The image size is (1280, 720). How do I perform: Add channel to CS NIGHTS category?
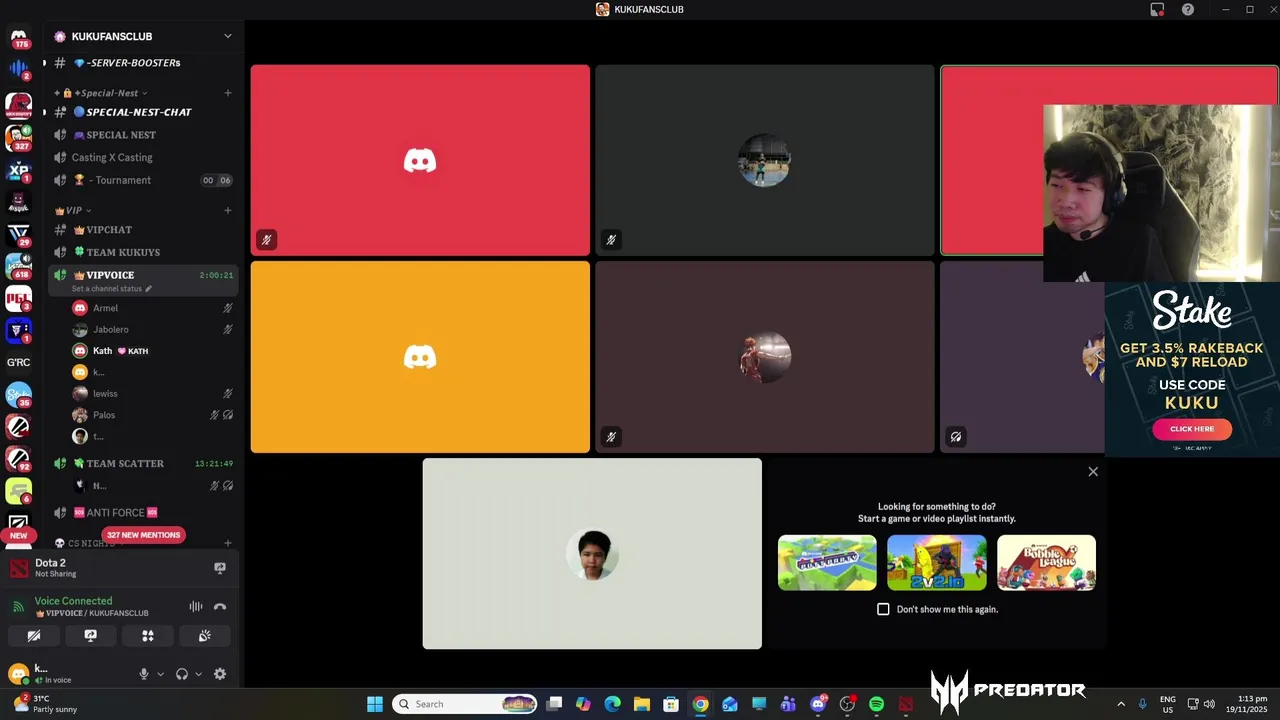coord(228,543)
